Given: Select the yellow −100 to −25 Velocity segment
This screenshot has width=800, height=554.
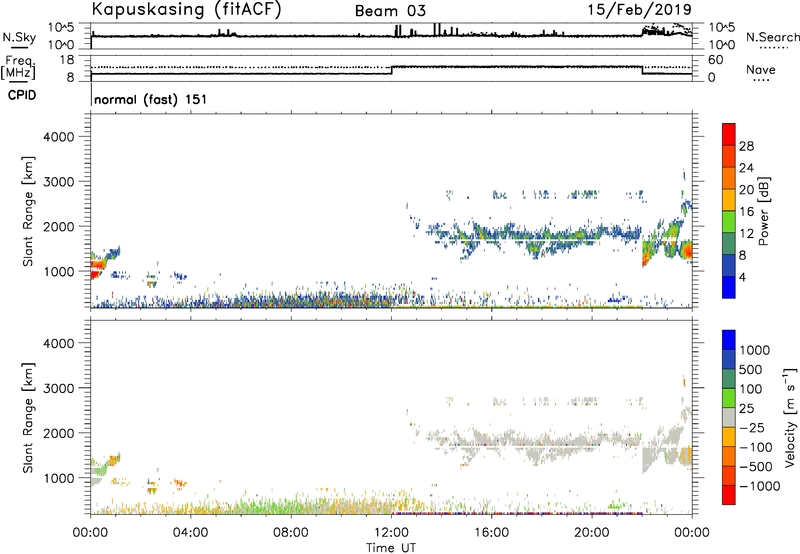Looking at the screenshot, I should point(729,437).
